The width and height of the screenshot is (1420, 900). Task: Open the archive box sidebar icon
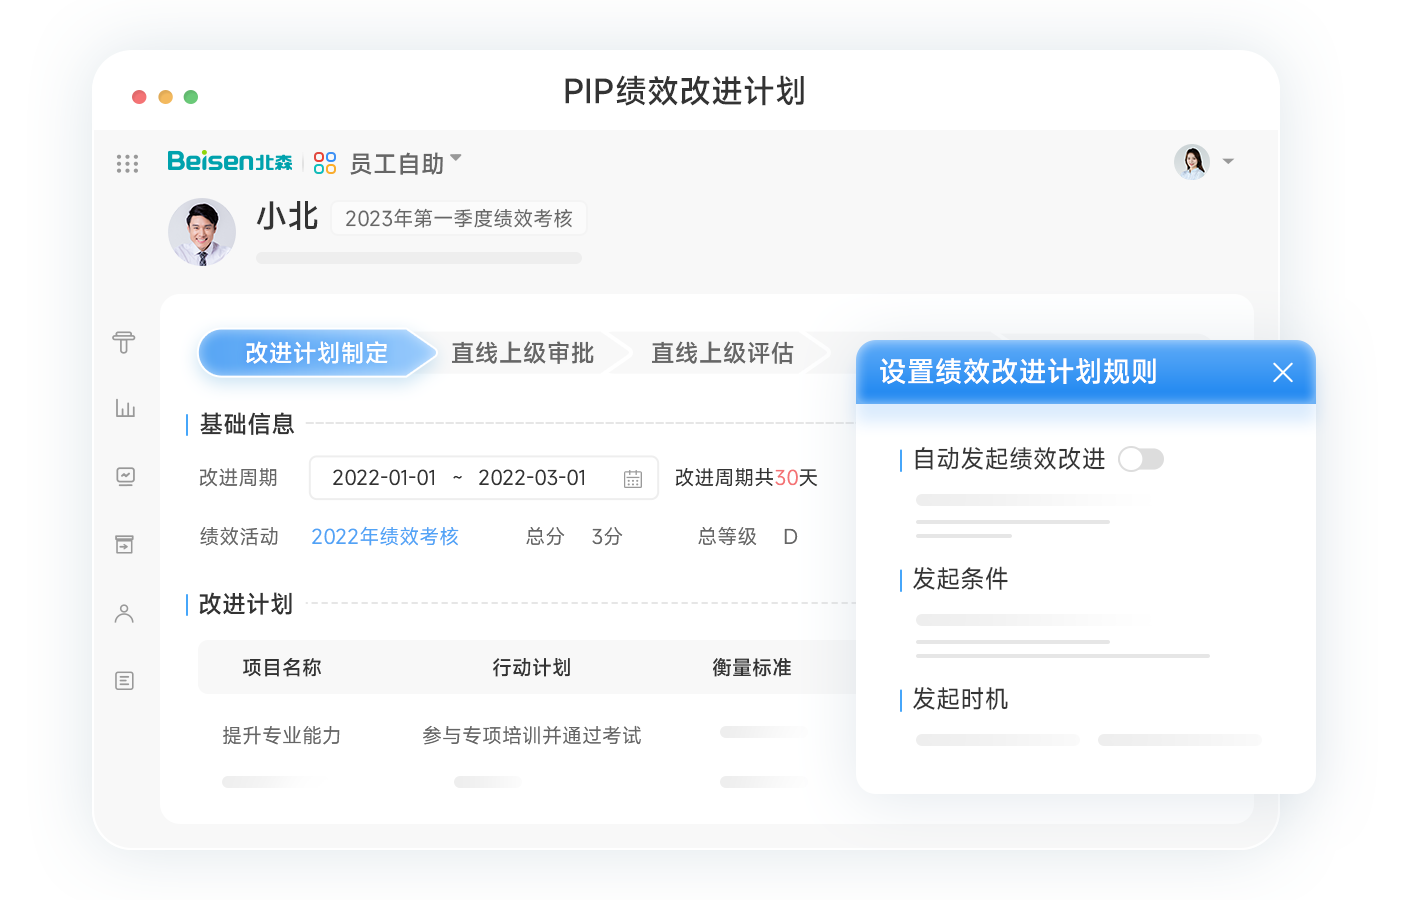coord(124,545)
